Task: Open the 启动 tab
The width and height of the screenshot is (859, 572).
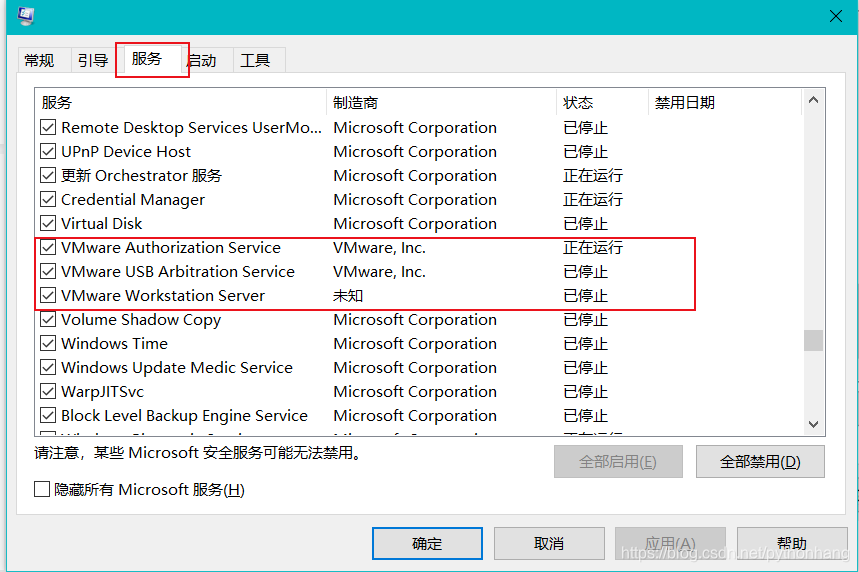Action: (x=202, y=60)
